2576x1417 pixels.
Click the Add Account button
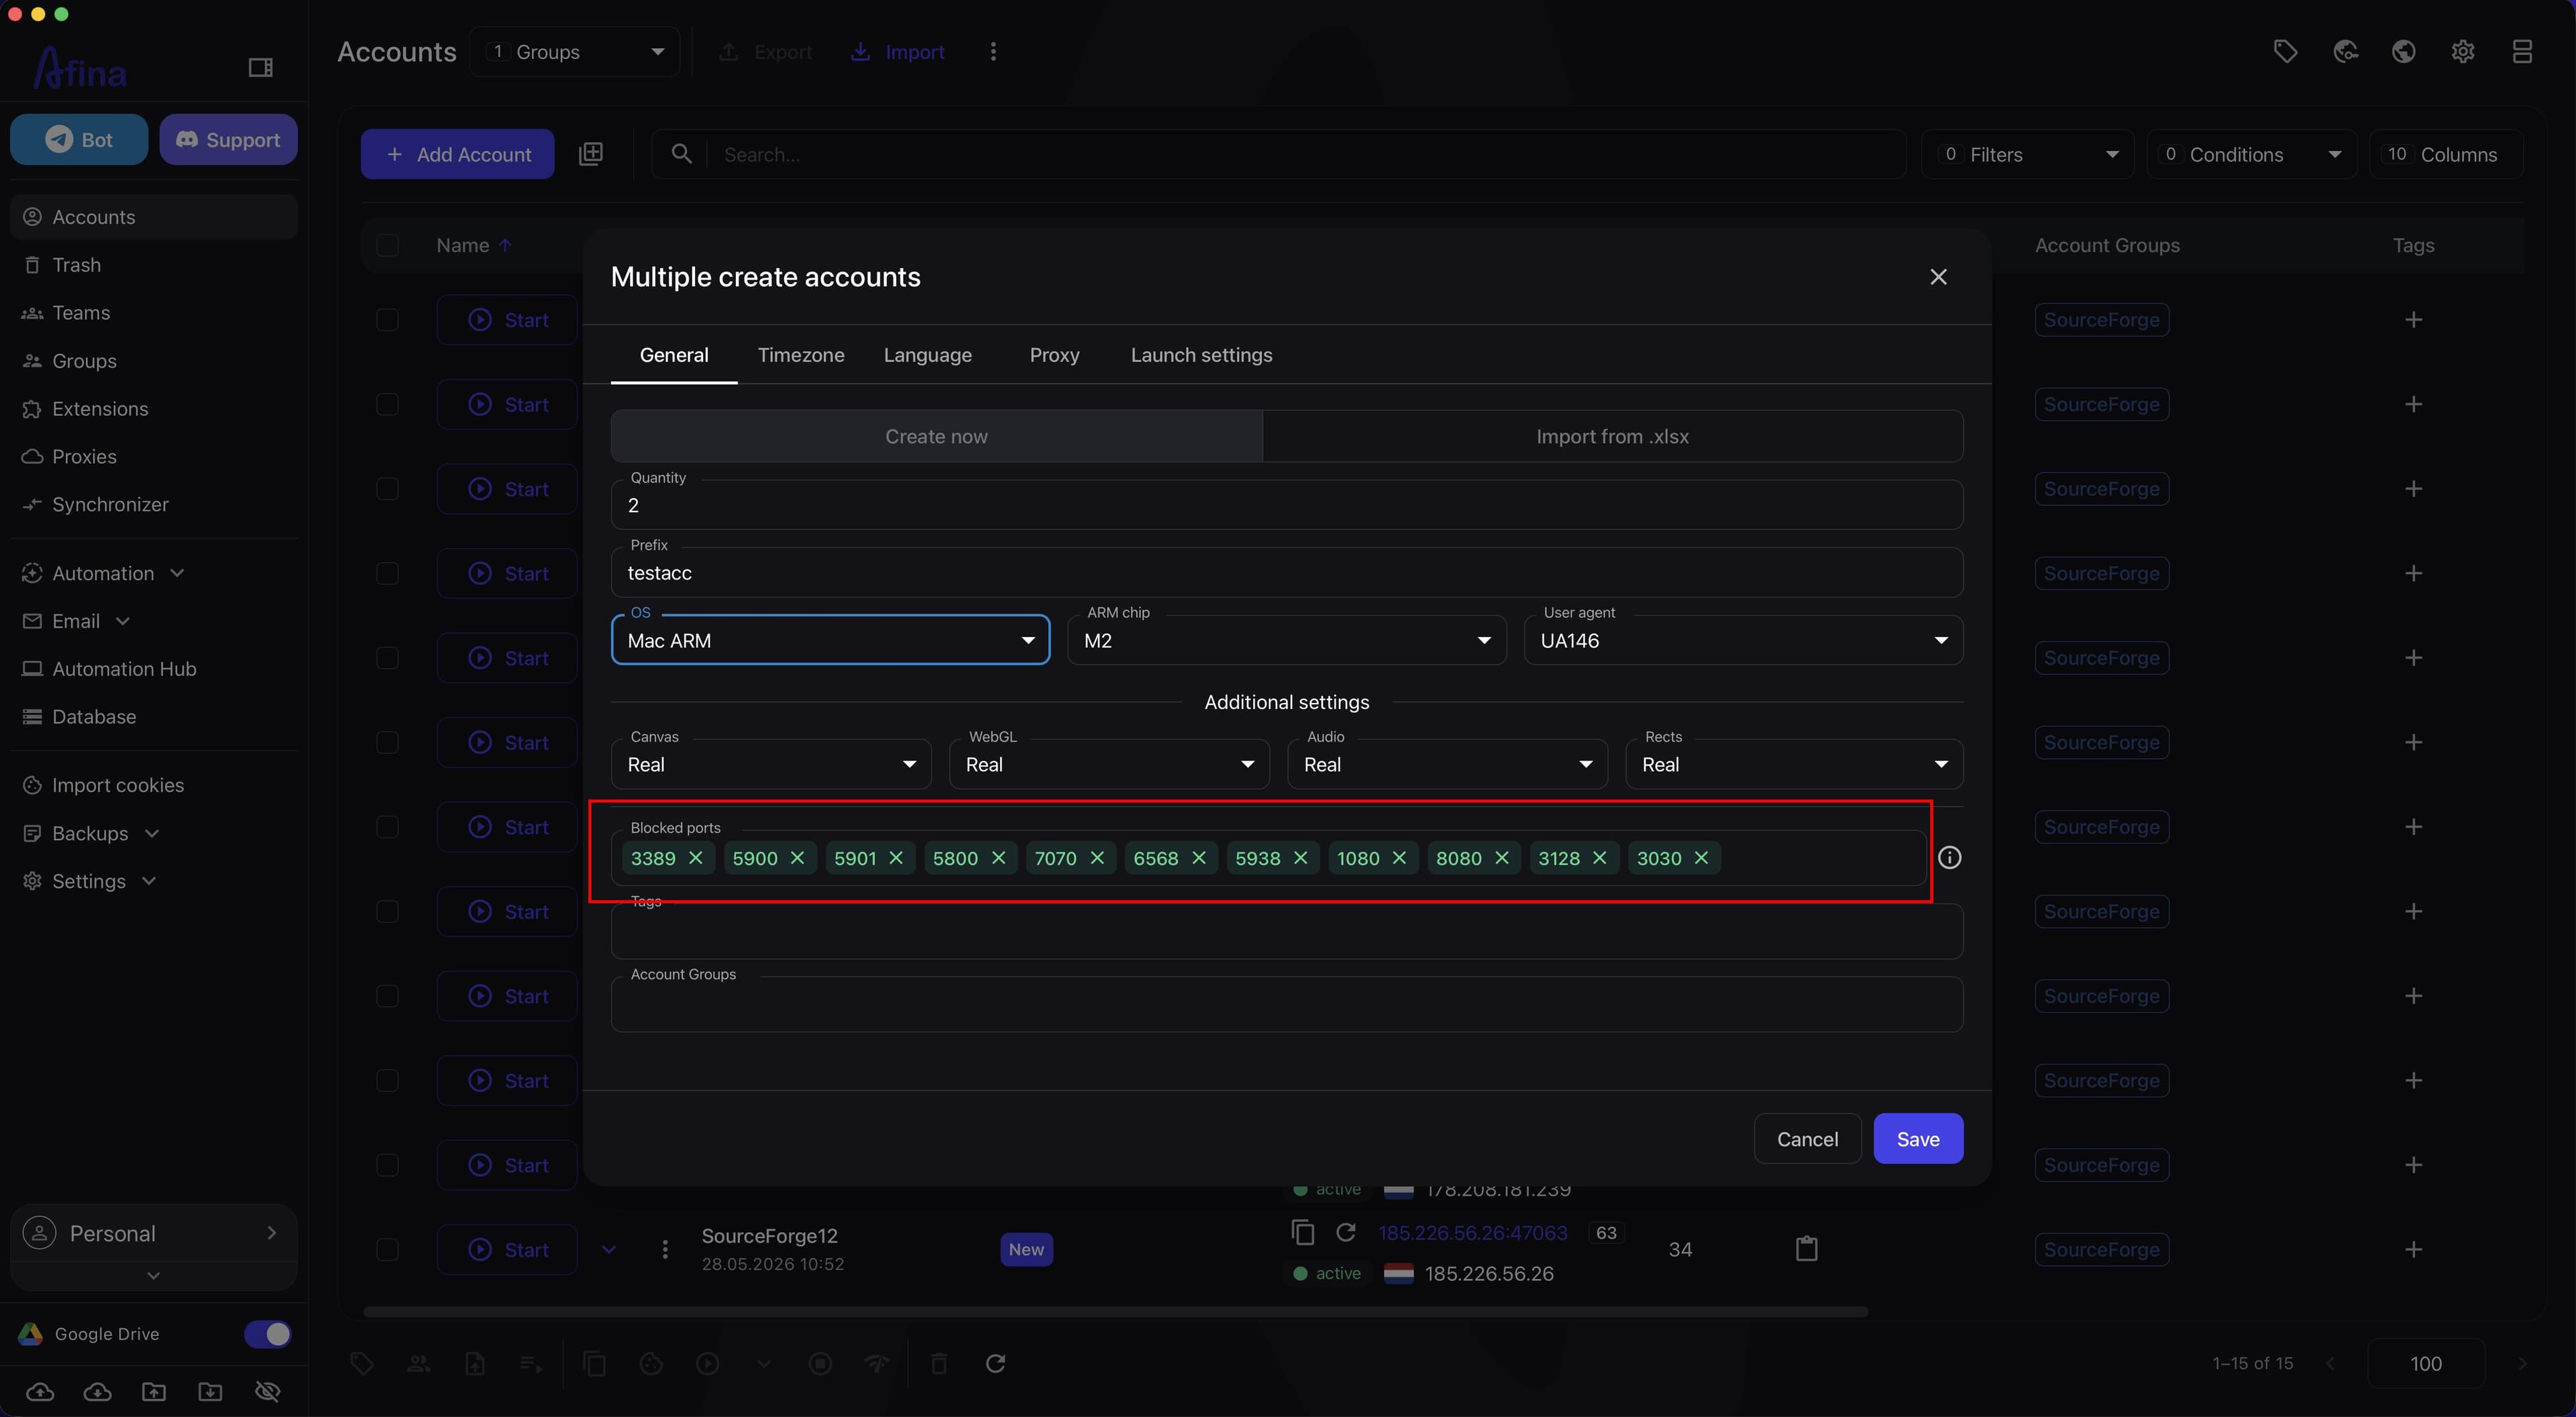457,154
